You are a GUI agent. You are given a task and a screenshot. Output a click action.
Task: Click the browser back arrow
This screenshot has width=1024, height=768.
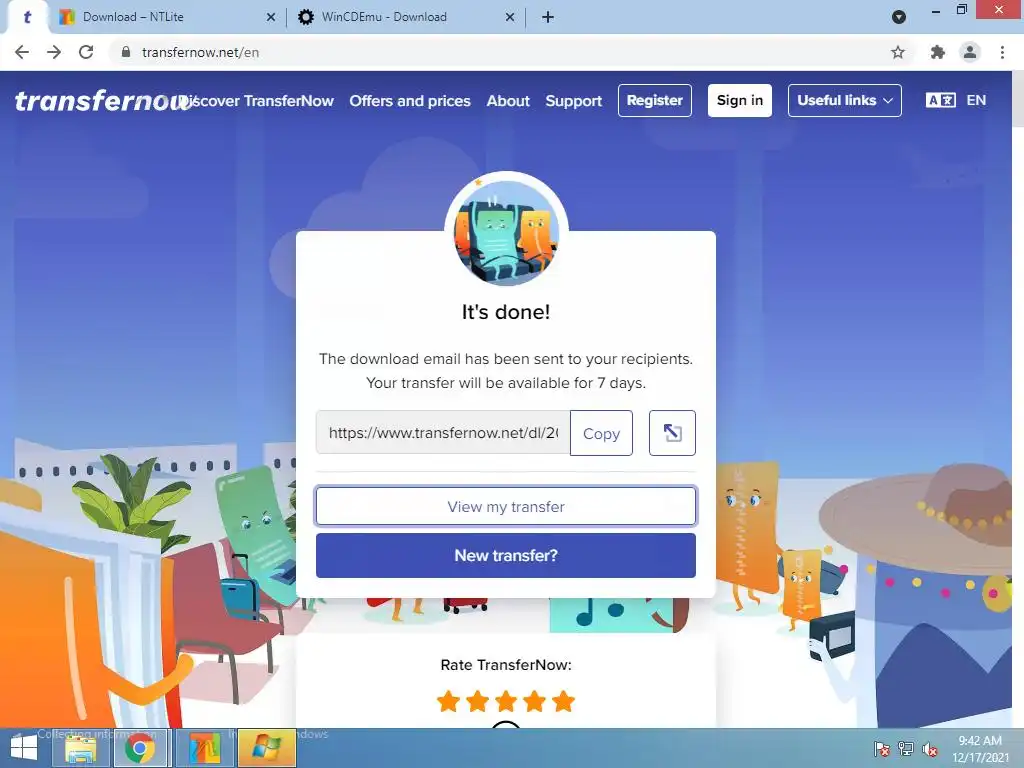(x=22, y=52)
